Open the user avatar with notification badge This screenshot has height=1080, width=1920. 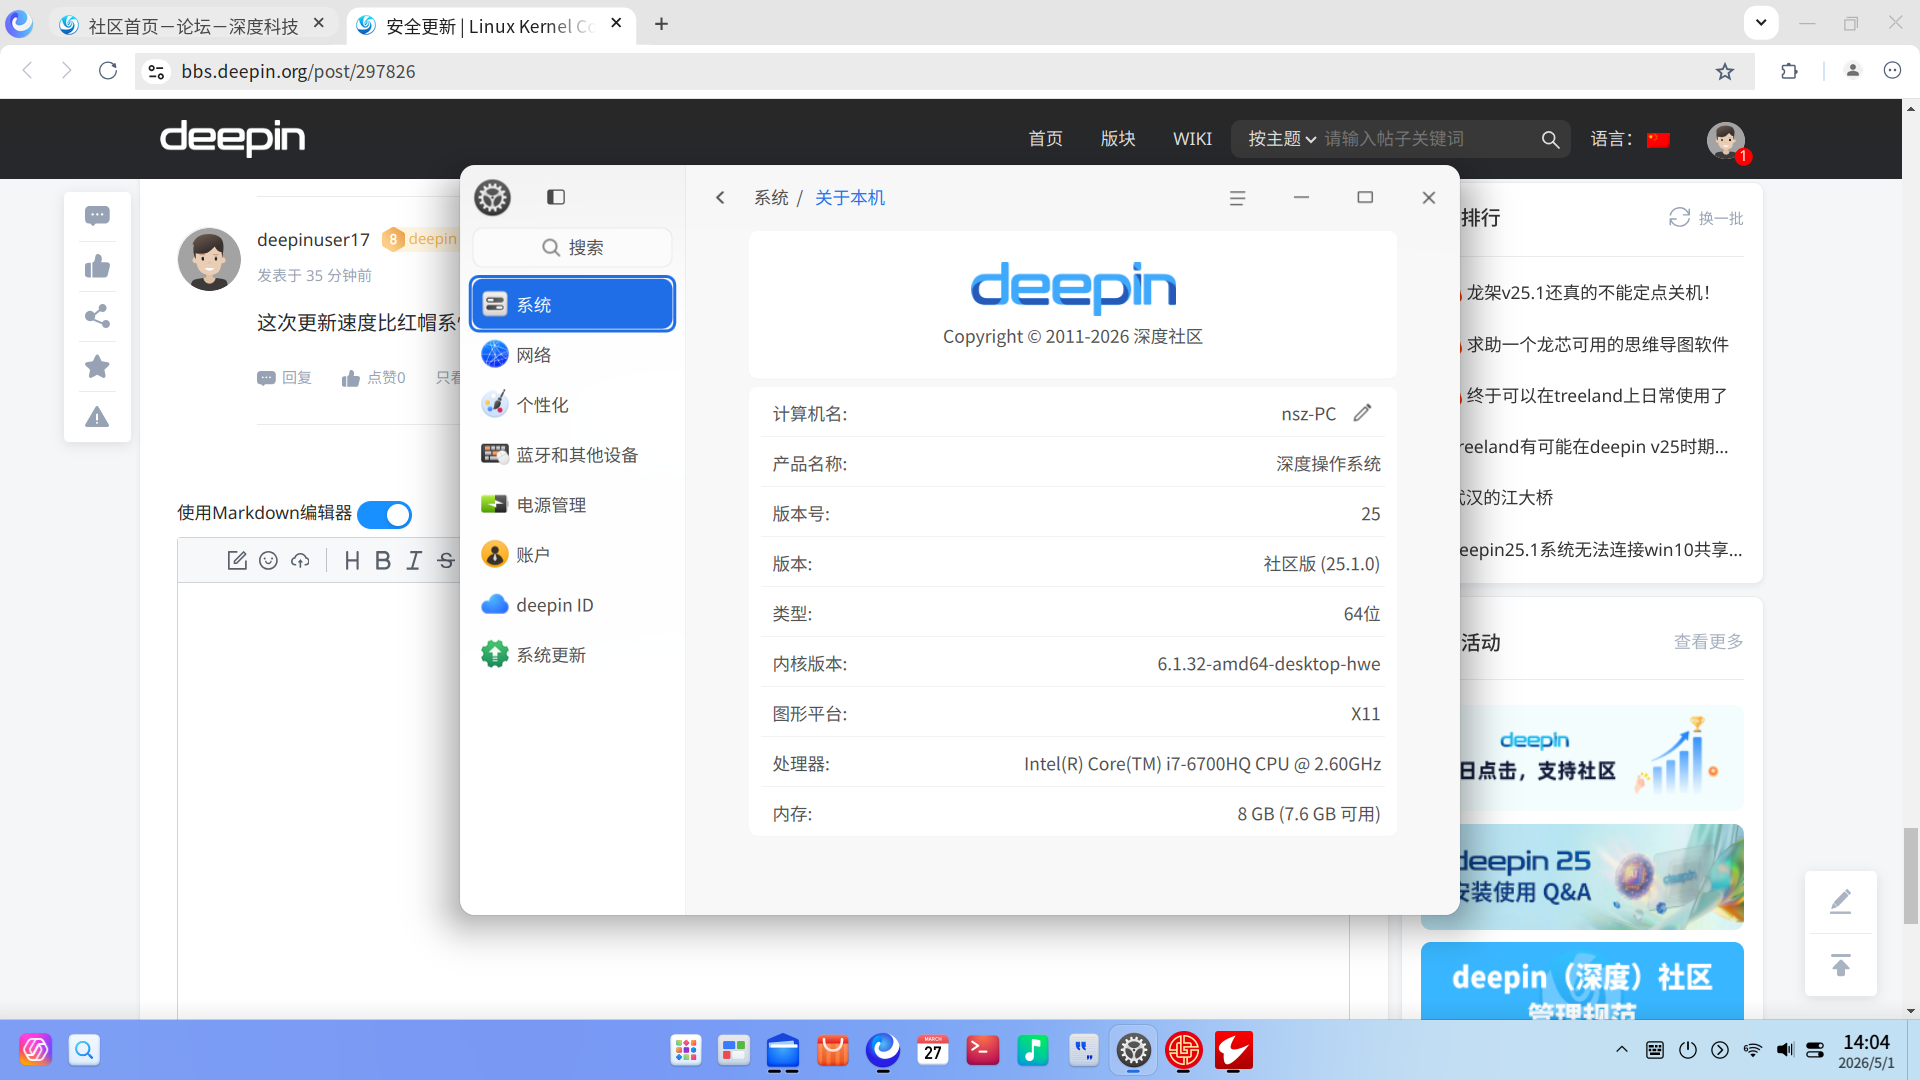click(x=1726, y=141)
